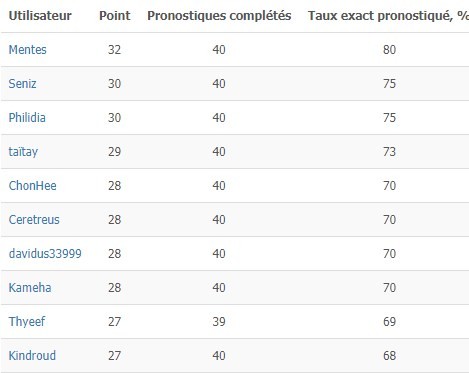This screenshot has height=373, width=469.
Task: Select Mentes exact rate value 80
Action: [389, 50]
